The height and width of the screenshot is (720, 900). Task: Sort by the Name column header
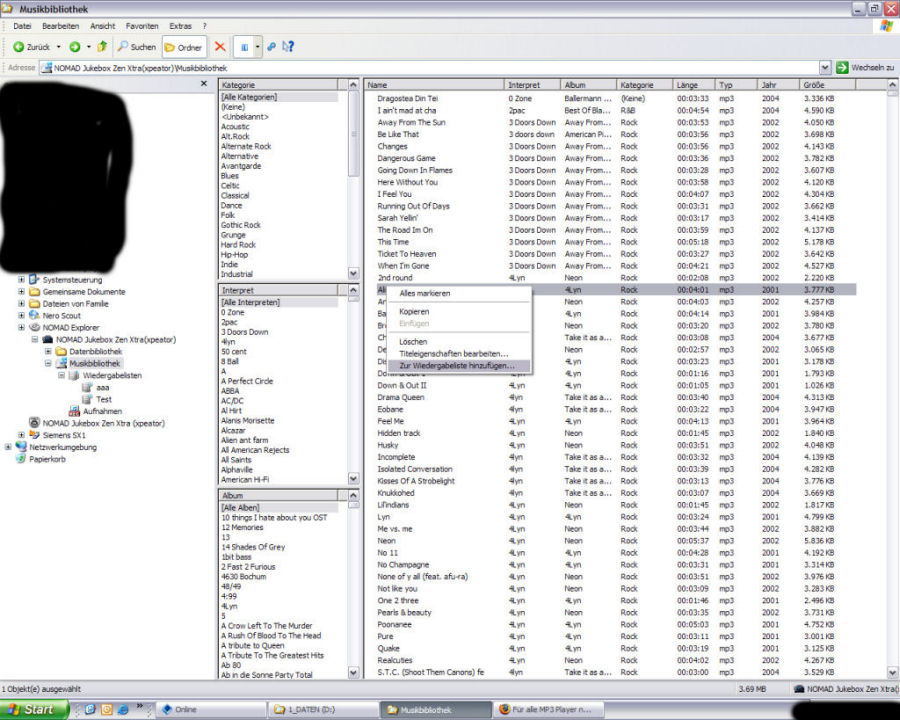(x=434, y=85)
